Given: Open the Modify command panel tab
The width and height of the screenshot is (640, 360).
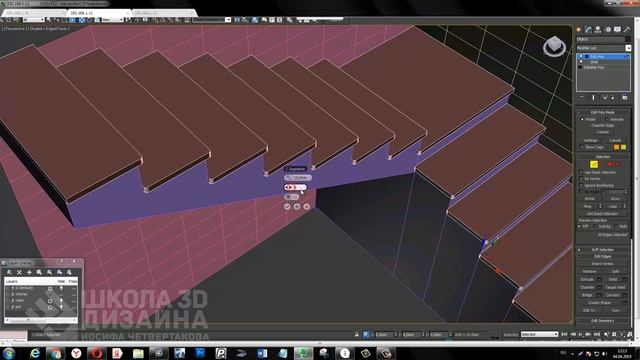Looking at the screenshot, I should point(588,29).
